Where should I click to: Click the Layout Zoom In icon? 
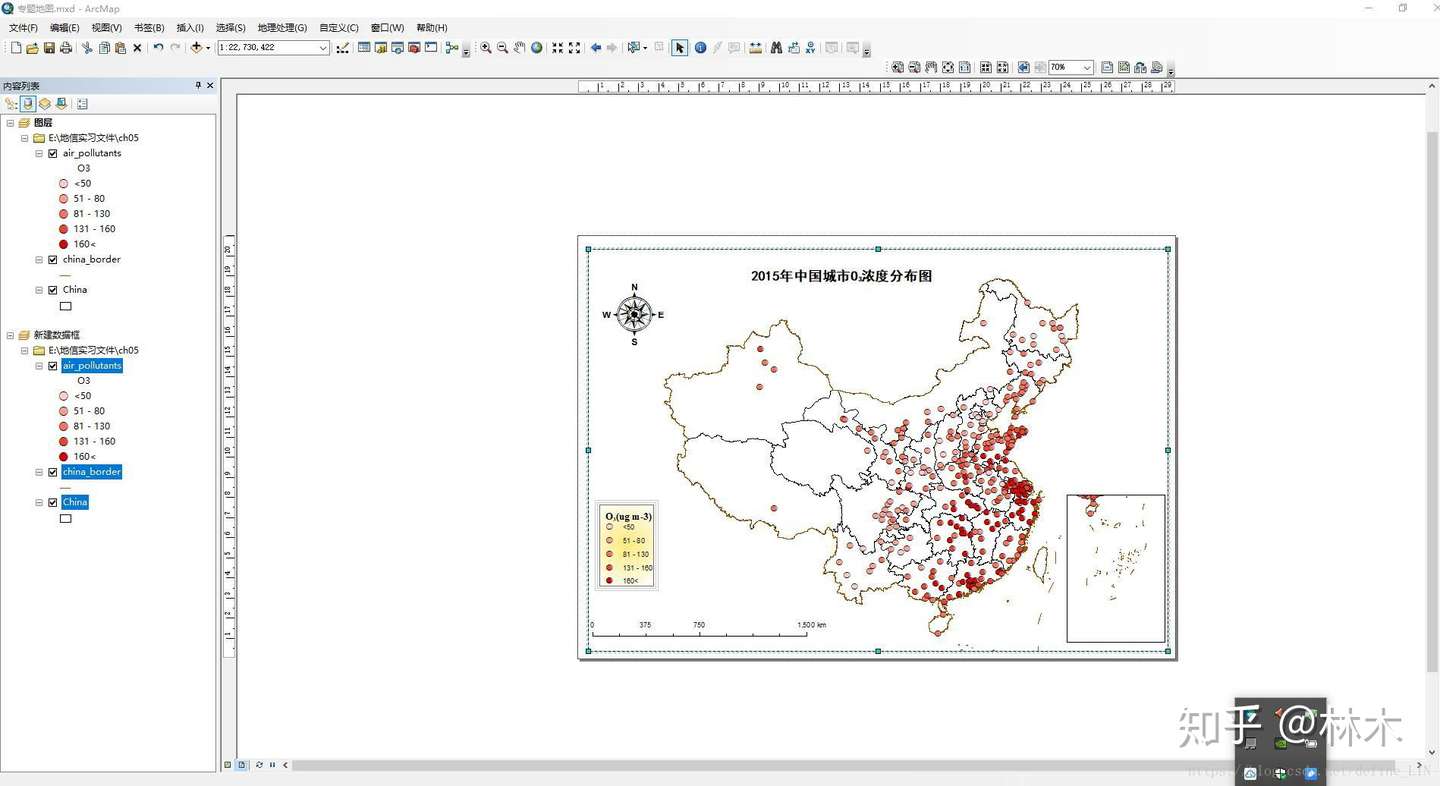(x=898, y=68)
